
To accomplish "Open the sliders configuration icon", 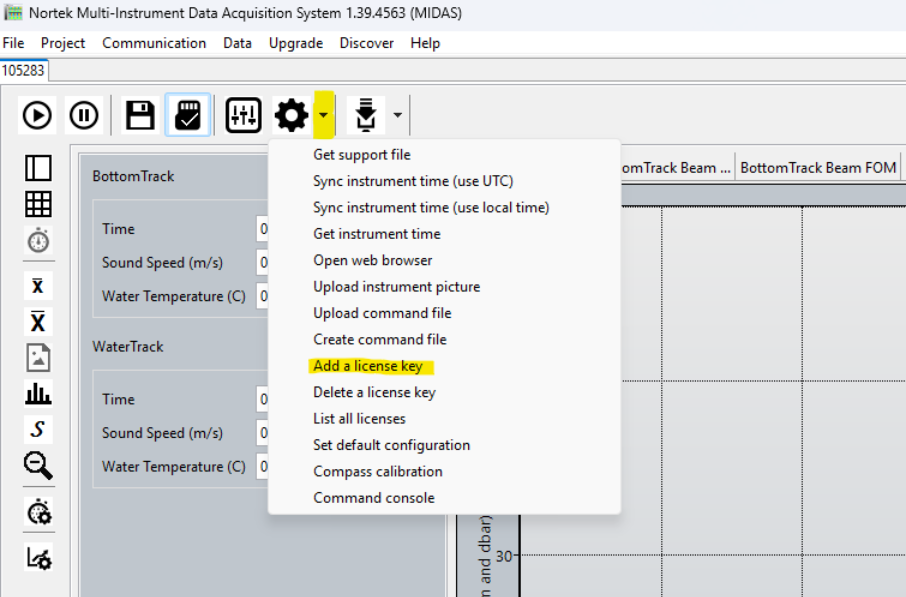I will pos(243,115).
